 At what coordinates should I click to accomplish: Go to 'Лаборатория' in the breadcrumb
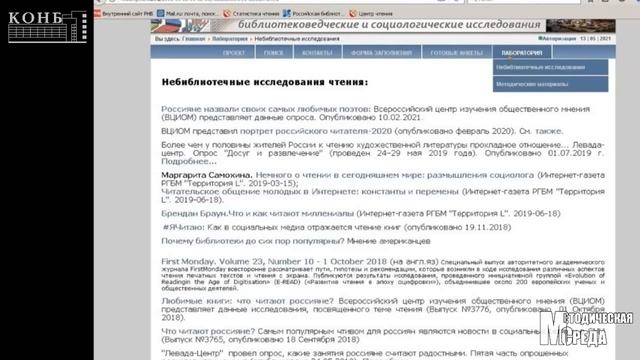pos(230,39)
